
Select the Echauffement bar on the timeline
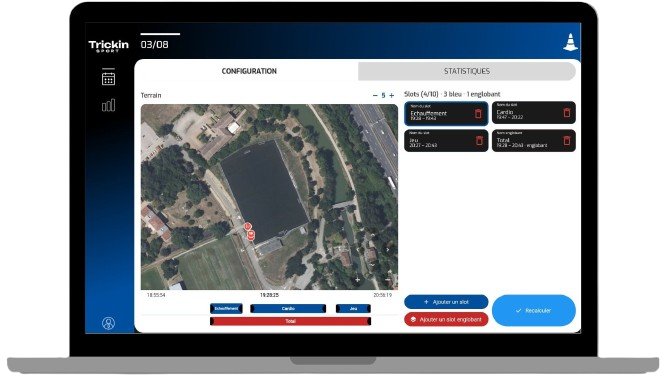point(226,308)
